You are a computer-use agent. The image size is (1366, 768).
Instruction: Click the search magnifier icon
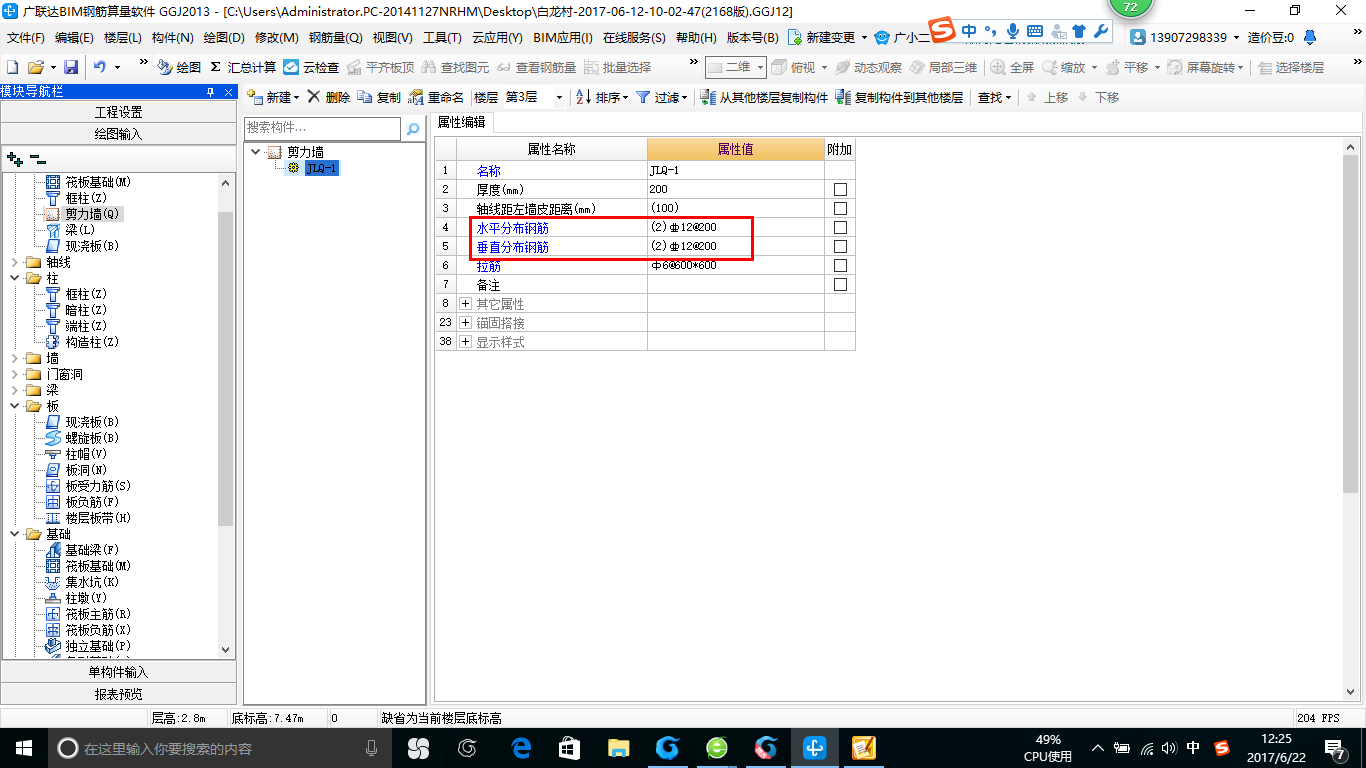click(413, 129)
